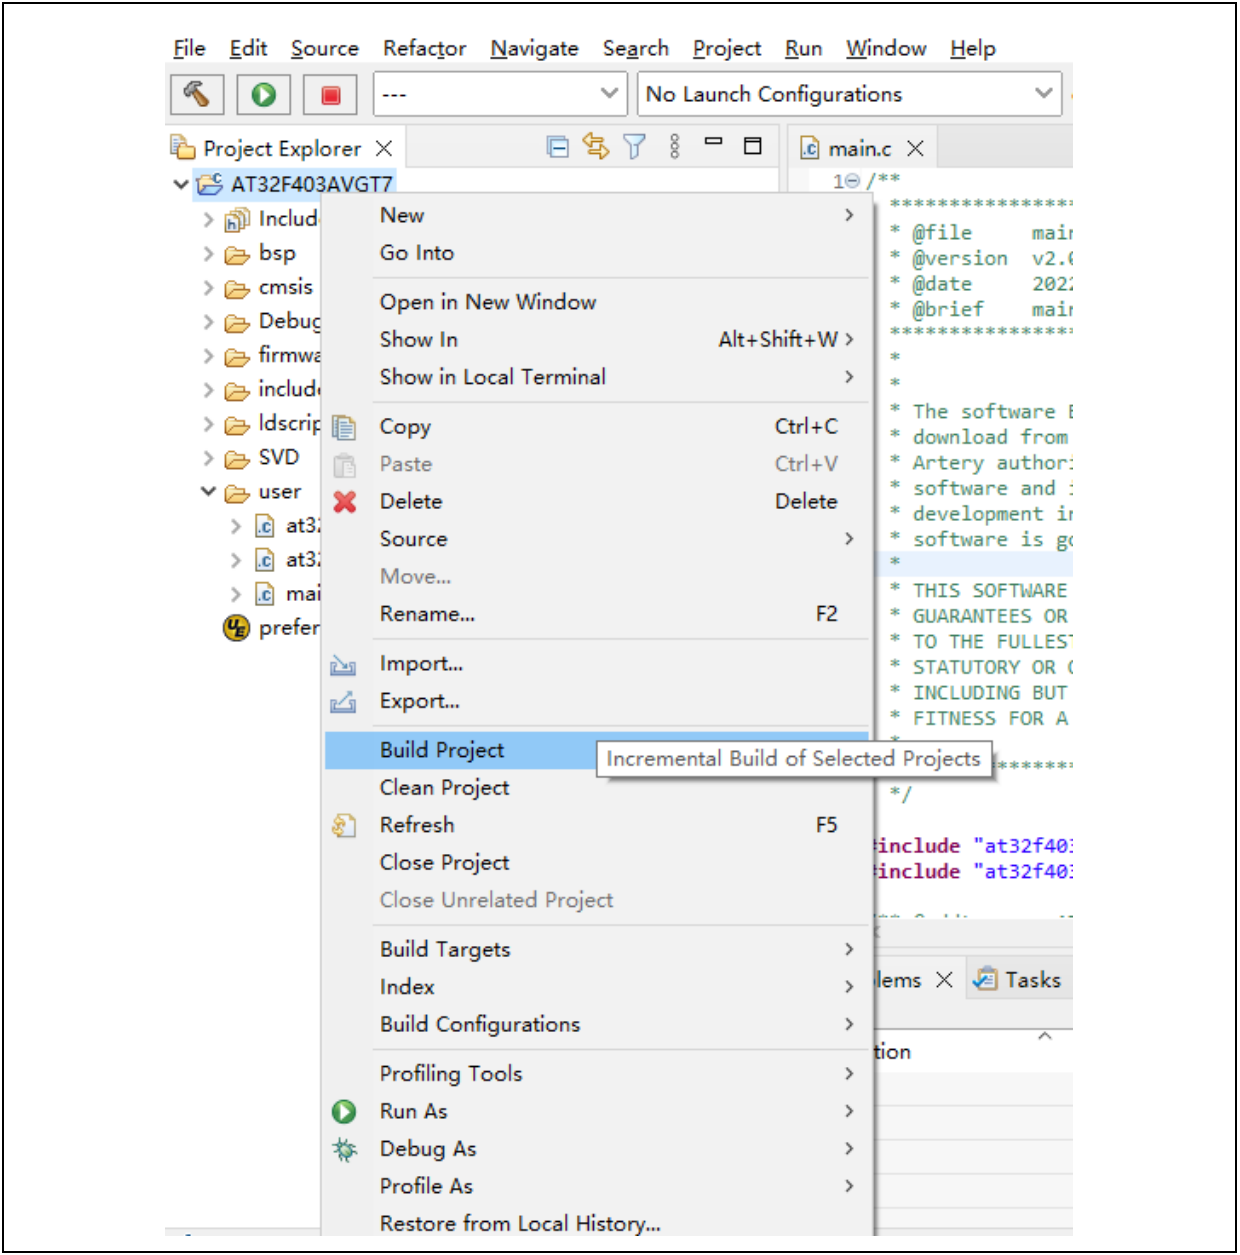Expand the cmsis folder

click(208, 288)
